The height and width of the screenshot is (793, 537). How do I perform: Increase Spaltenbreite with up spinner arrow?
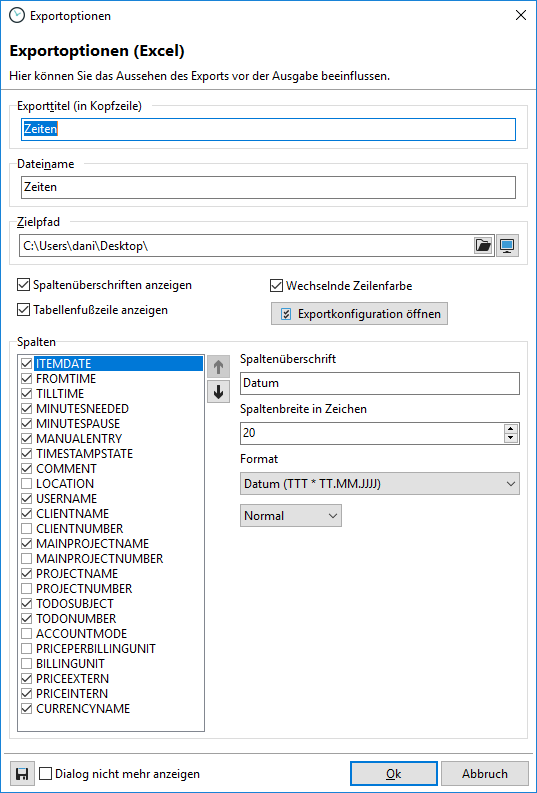(511, 428)
